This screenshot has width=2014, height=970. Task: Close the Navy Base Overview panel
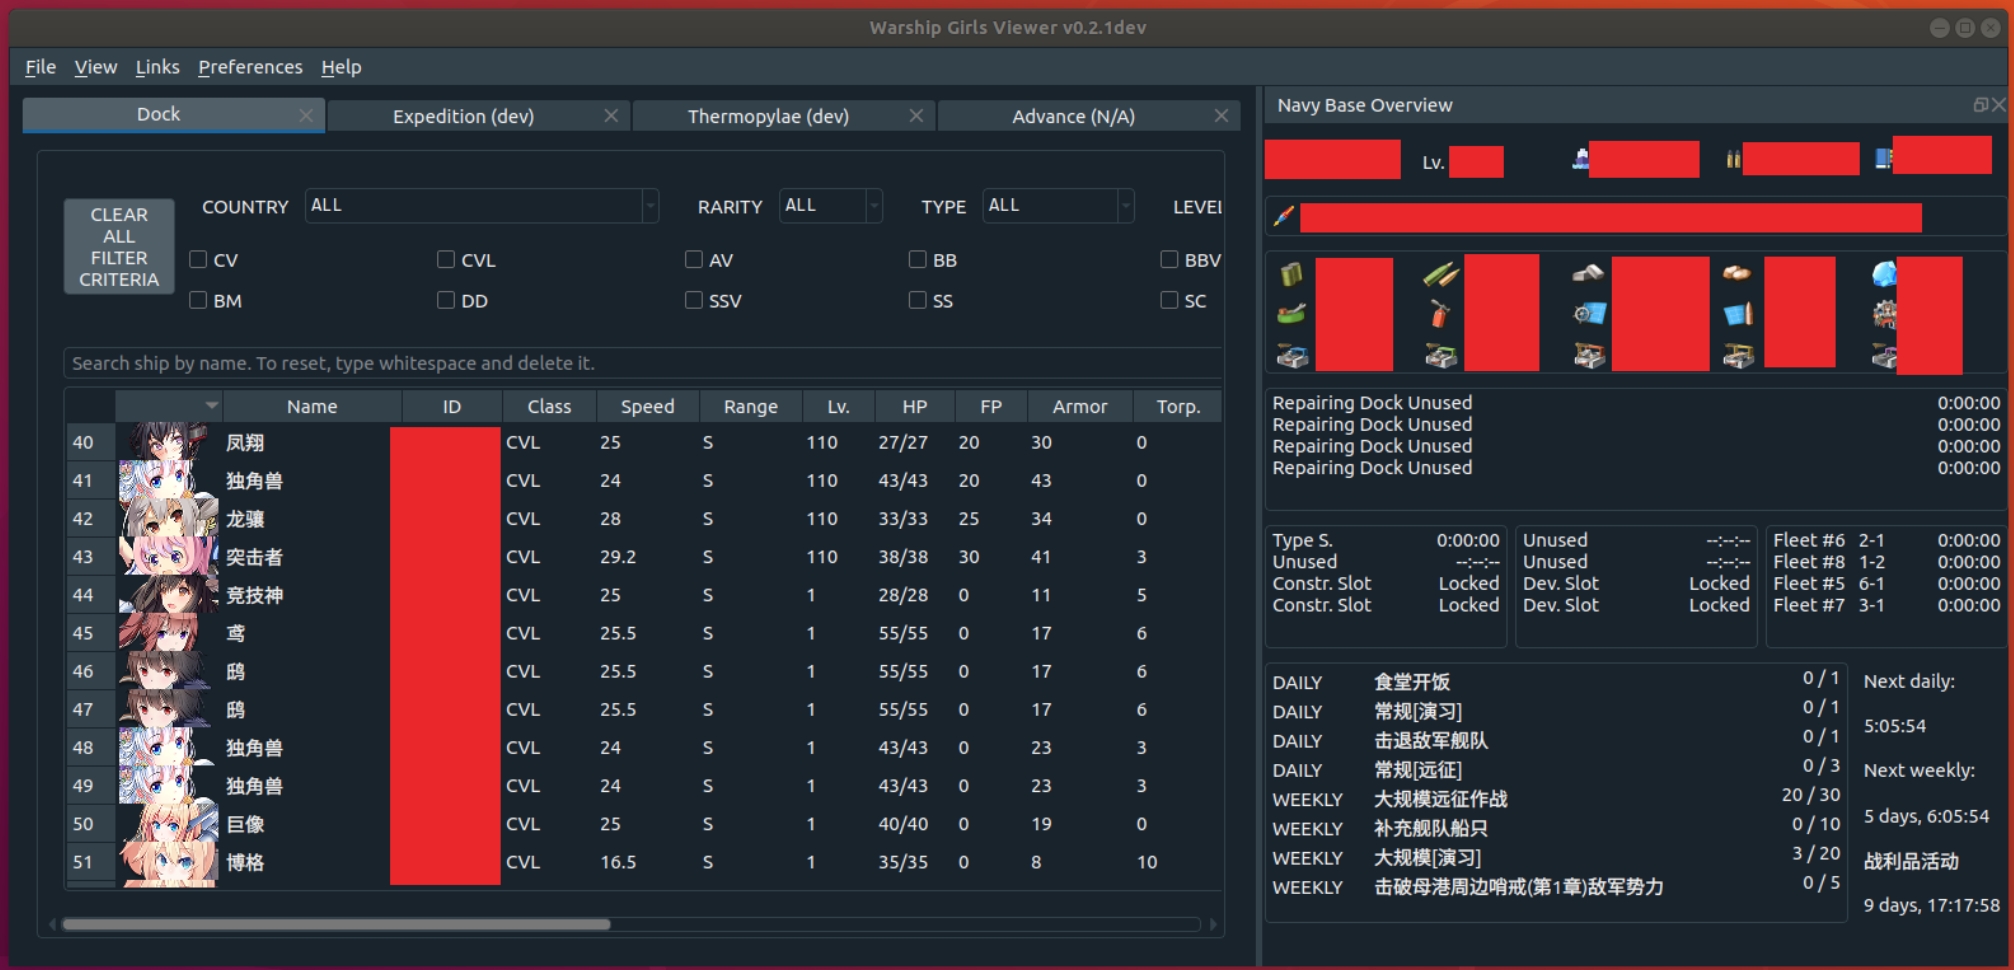coord(1998,105)
